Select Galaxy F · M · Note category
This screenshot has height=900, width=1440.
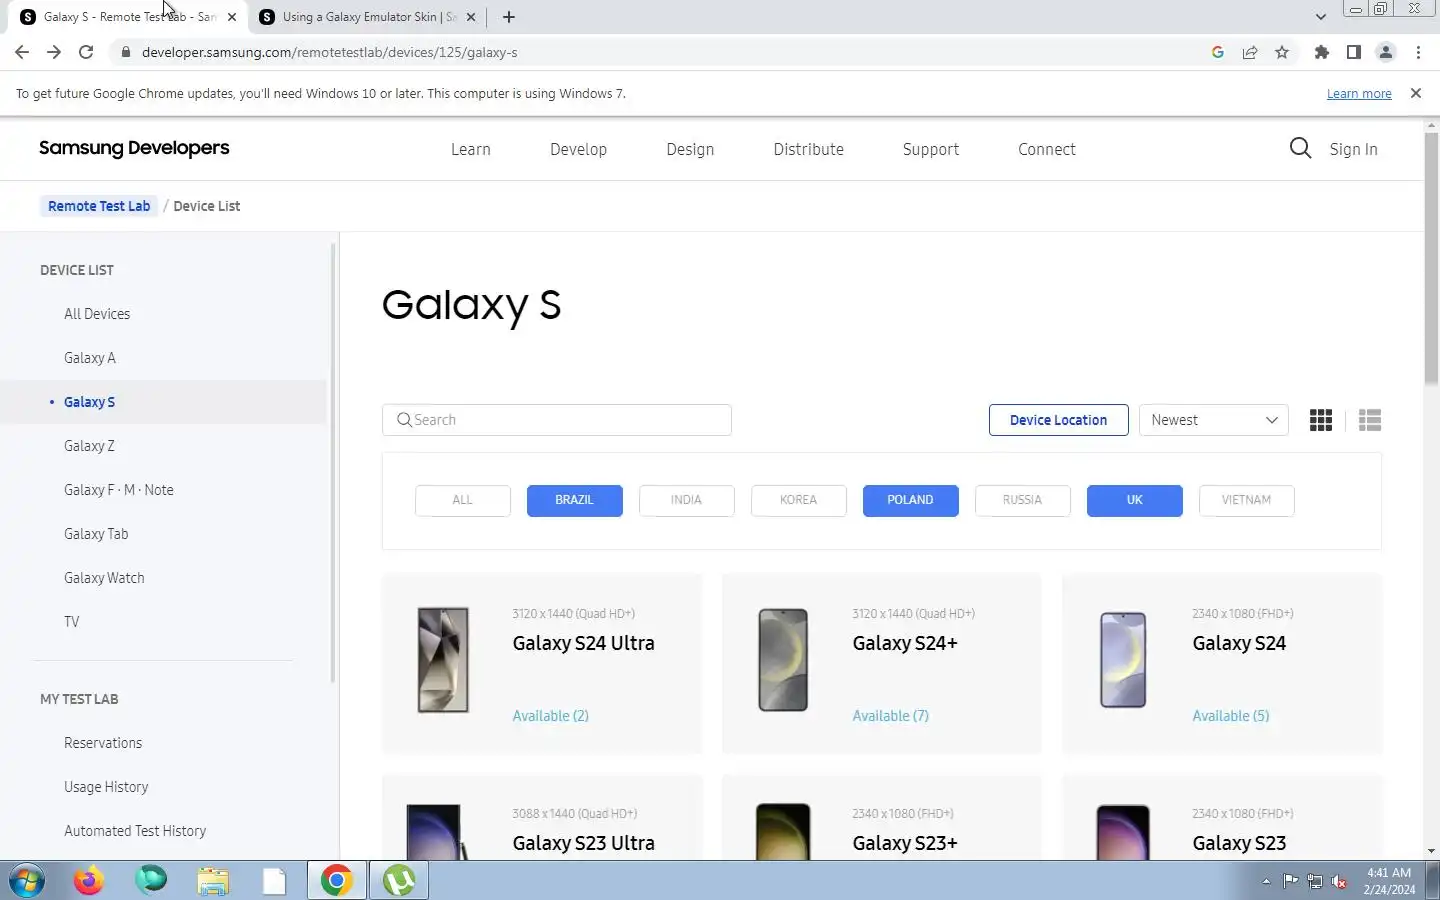pyautogui.click(x=119, y=490)
